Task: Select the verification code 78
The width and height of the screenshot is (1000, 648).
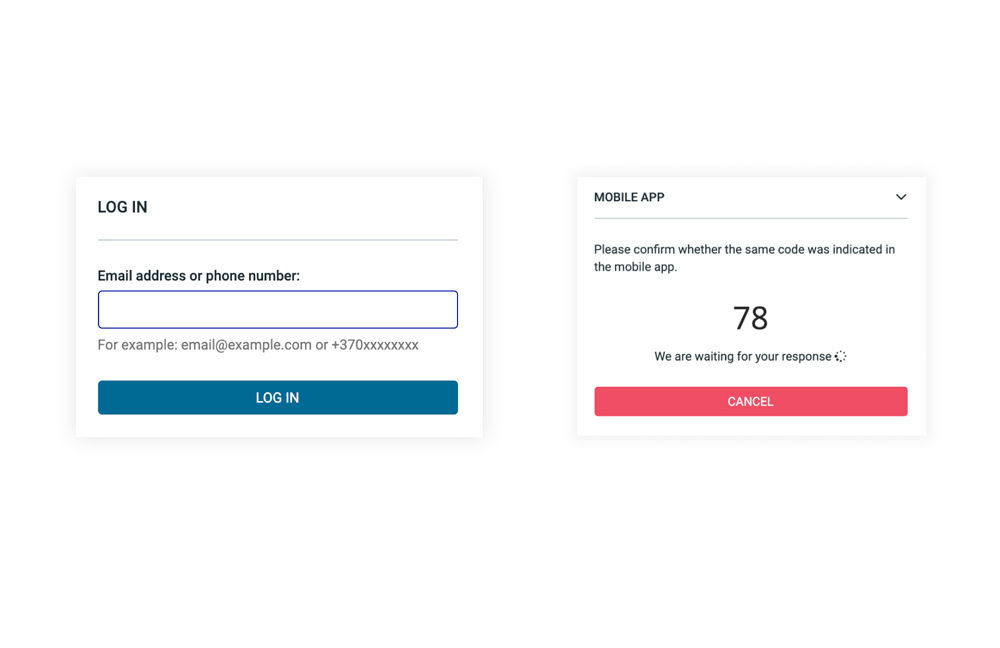Action: pyautogui.click(x=750, y=318)
